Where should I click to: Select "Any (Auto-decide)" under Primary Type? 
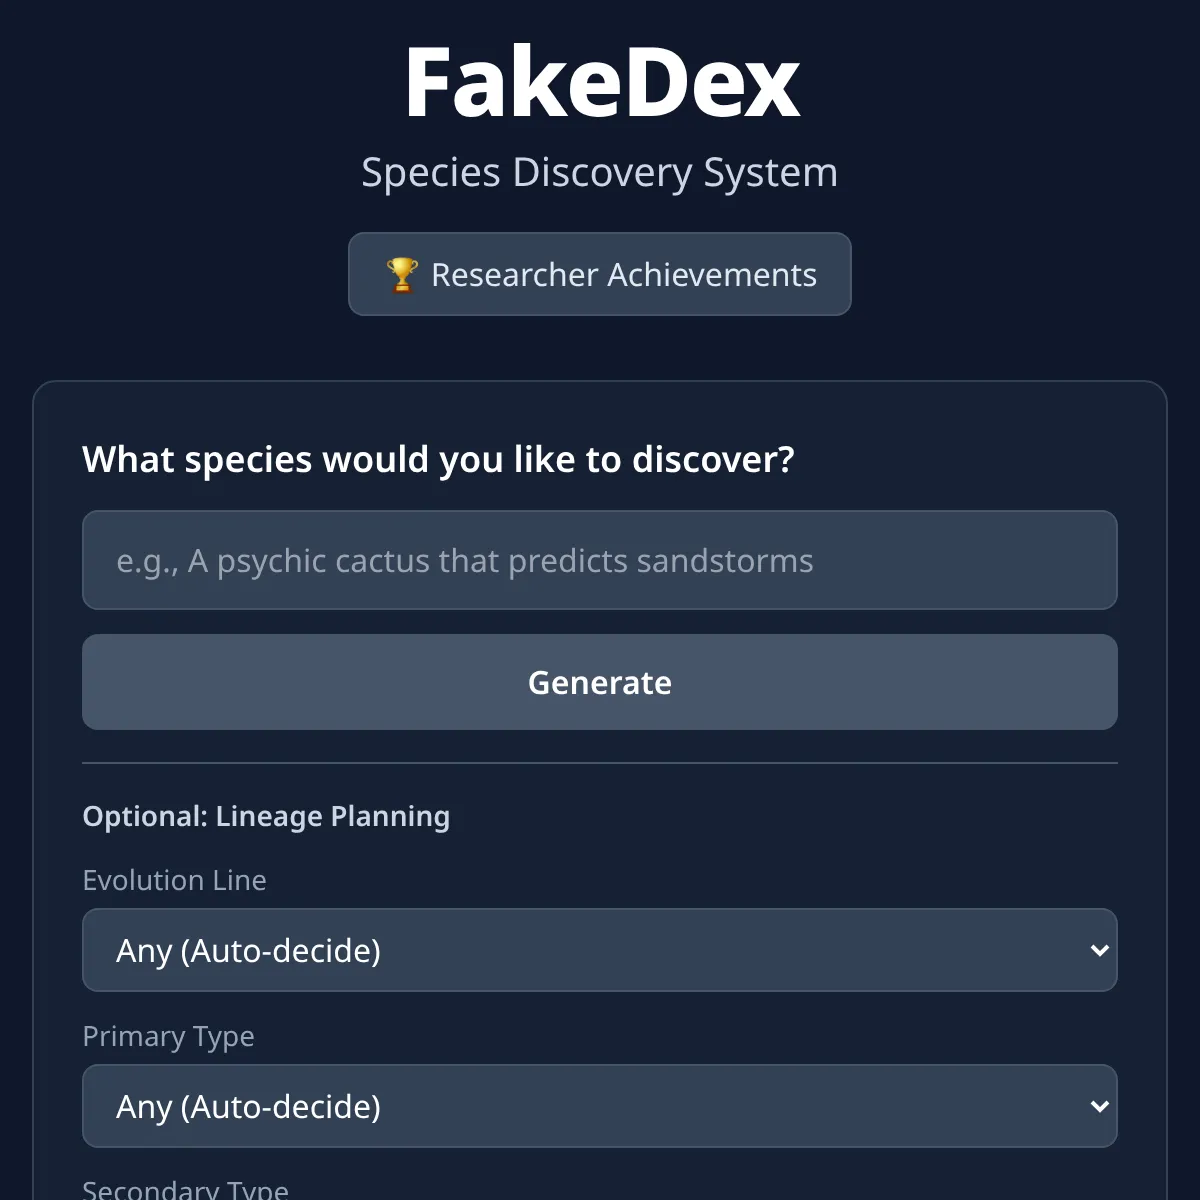(x=248, y=1106)
